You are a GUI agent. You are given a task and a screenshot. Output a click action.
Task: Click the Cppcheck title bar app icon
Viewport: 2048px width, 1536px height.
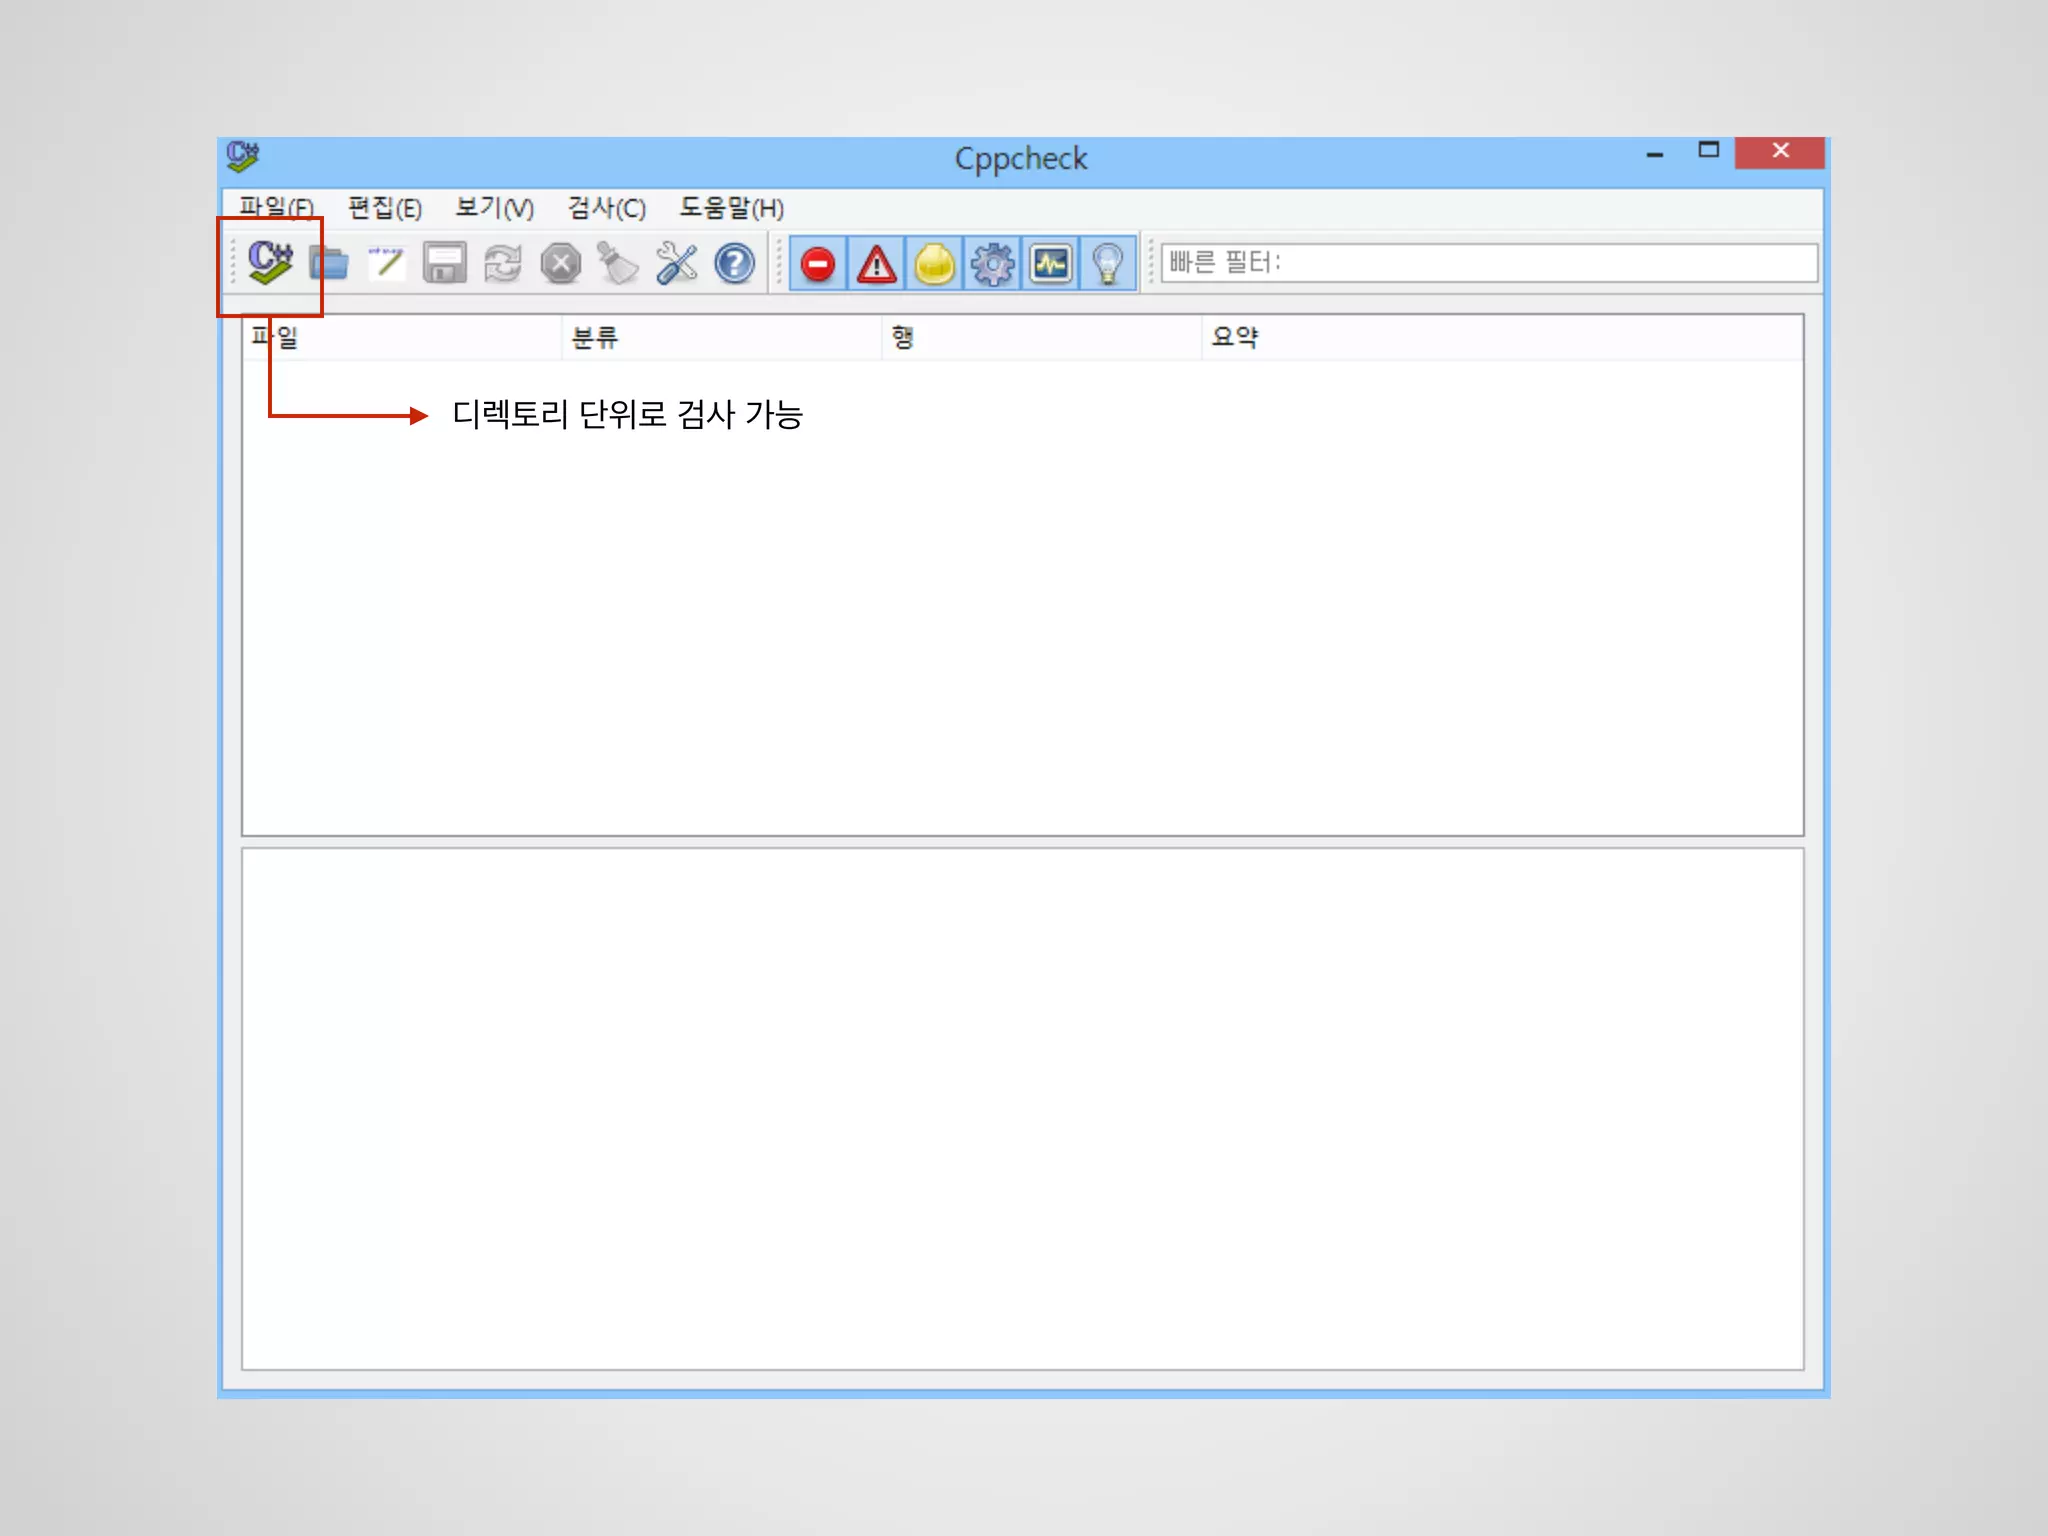(243, 157)
